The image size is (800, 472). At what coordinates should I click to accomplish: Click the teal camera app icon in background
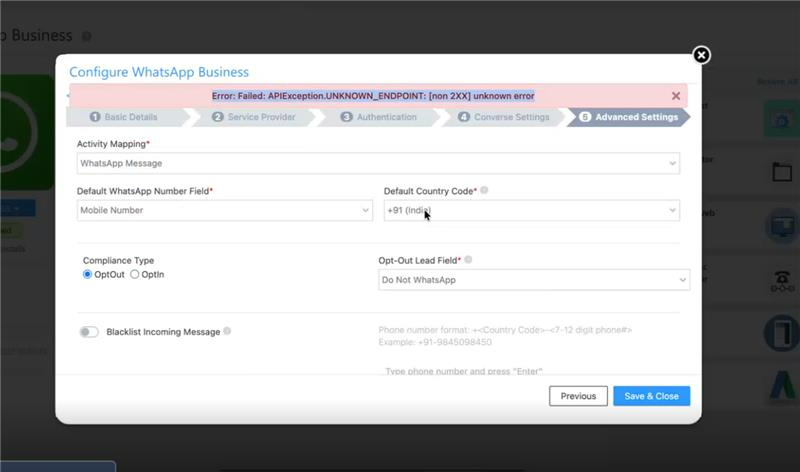click(x=781, y=119)
